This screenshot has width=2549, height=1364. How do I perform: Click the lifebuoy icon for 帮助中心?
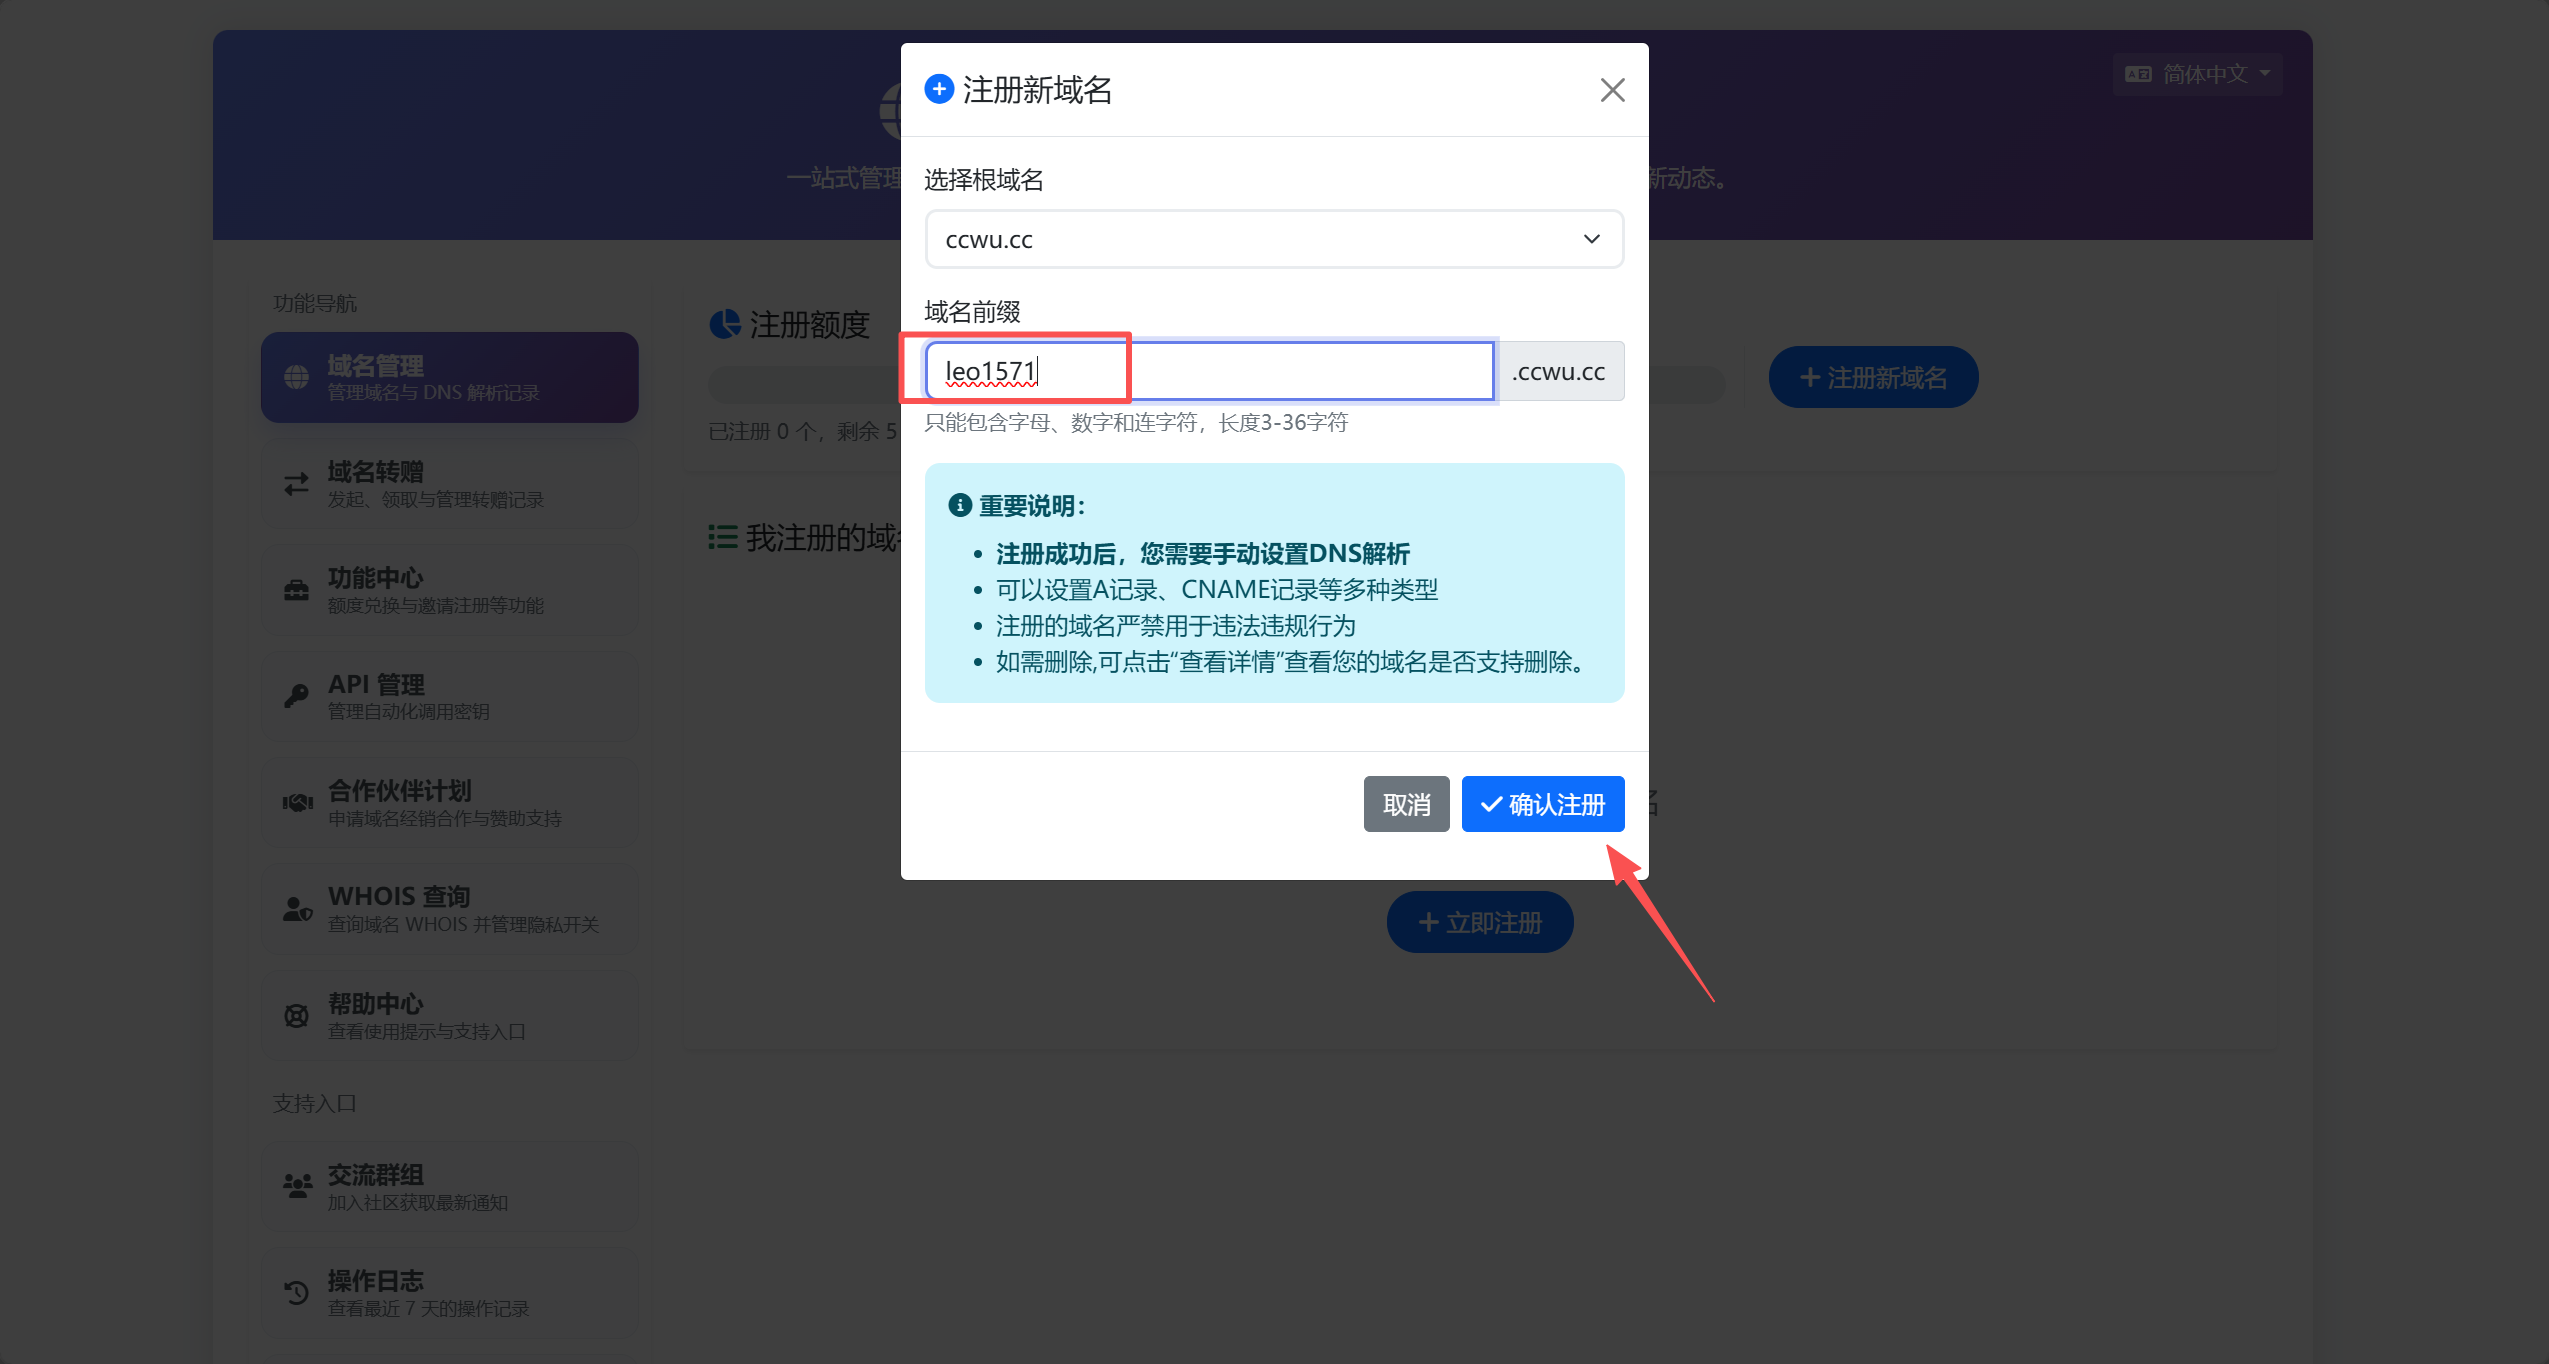(296, 1016)
